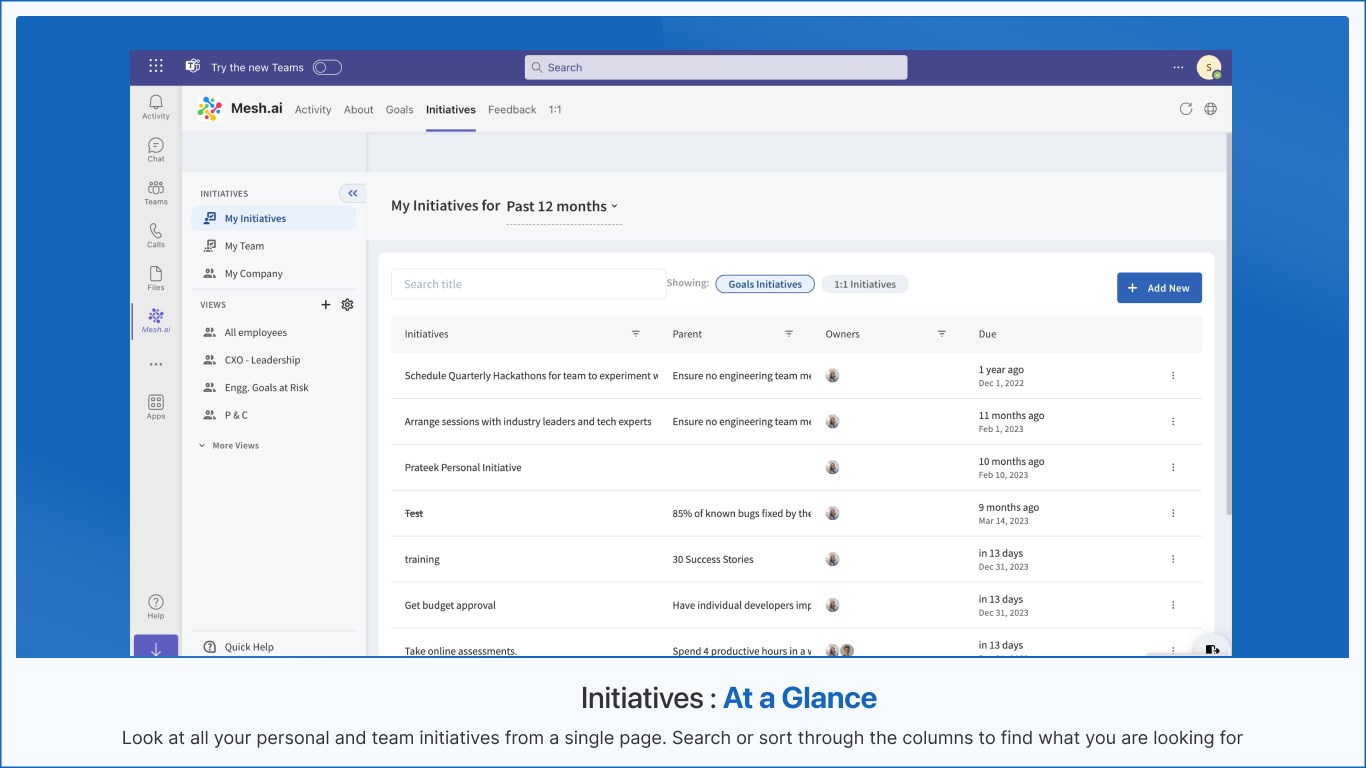Click the Due column header
This screenshot has width=1366, height=768.
[x=987, y=334]
